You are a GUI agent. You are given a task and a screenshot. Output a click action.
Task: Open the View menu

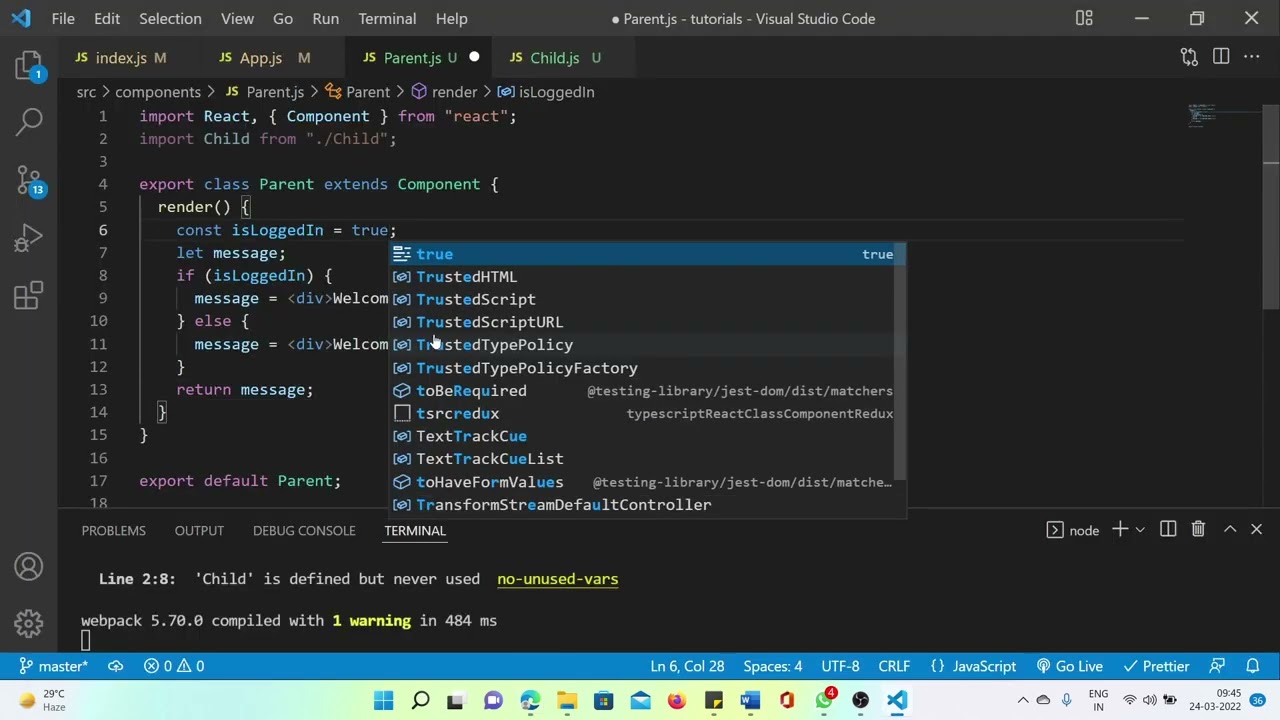pyautogui.click(x=237, y=18)
